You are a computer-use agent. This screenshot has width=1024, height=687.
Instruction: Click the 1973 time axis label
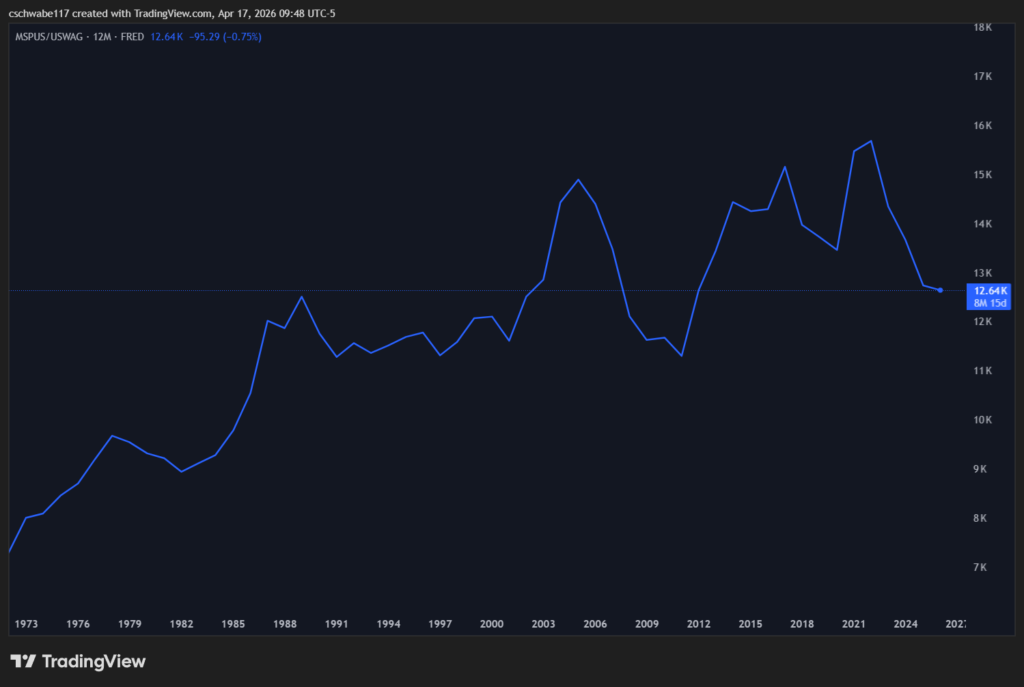[26, 624]
